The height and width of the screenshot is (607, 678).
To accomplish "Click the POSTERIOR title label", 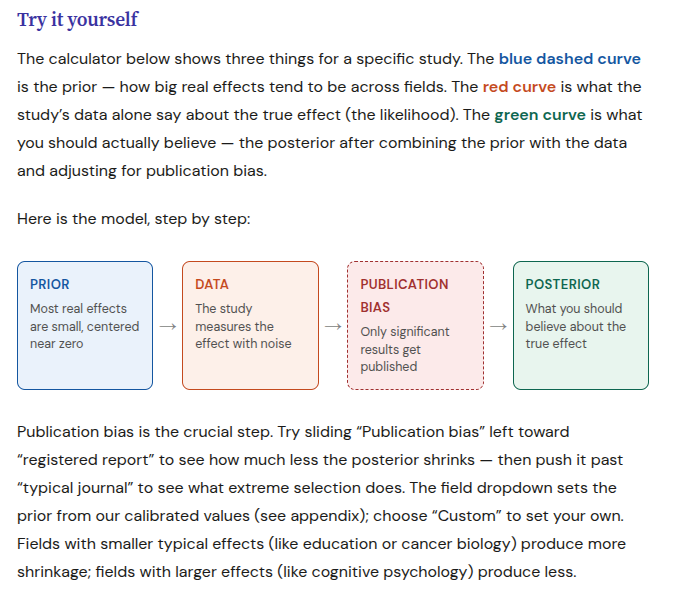I will pos(563,284).
